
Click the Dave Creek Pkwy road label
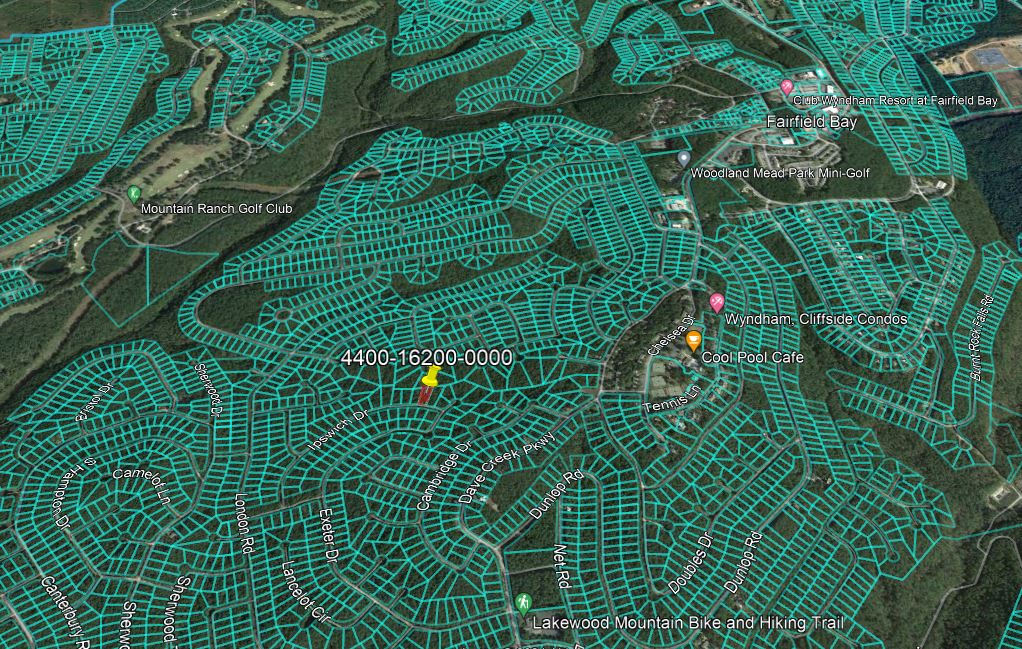pyautogui.click(x=505, y=467)
